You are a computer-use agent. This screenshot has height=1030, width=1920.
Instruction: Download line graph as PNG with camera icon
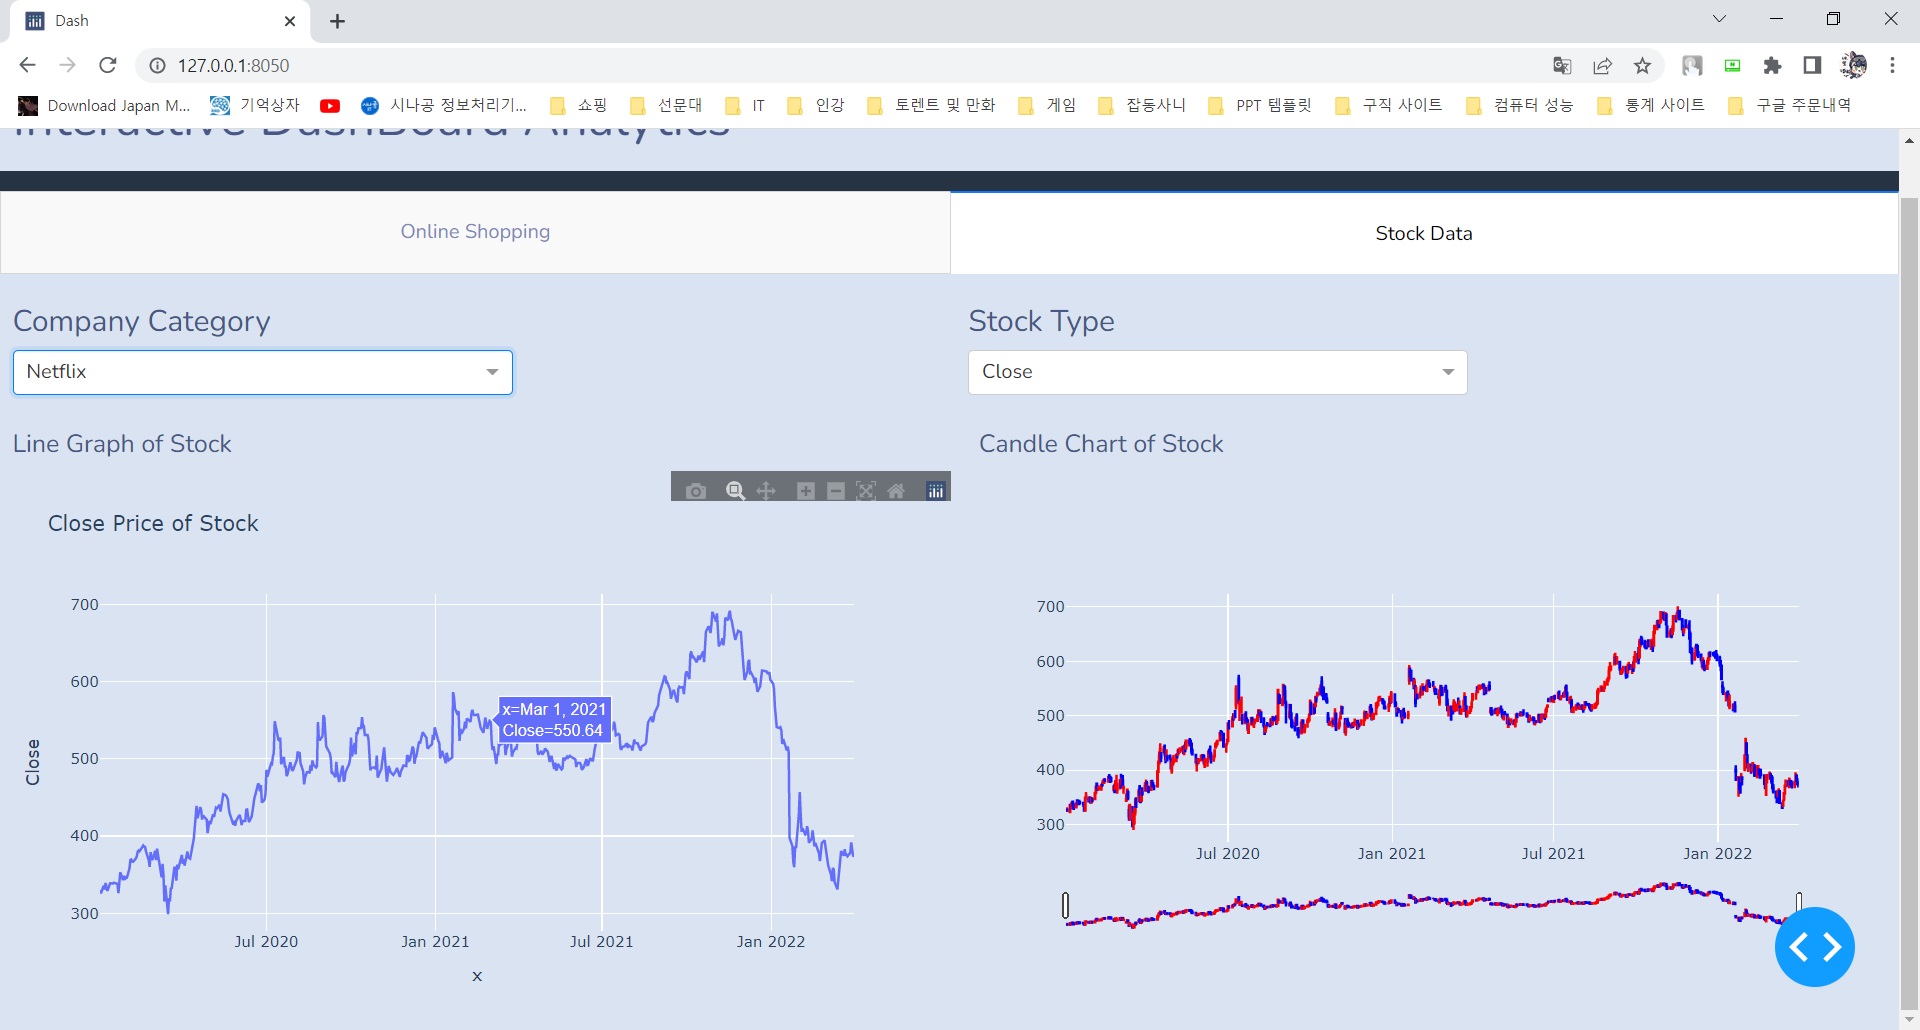click(696, 491)
